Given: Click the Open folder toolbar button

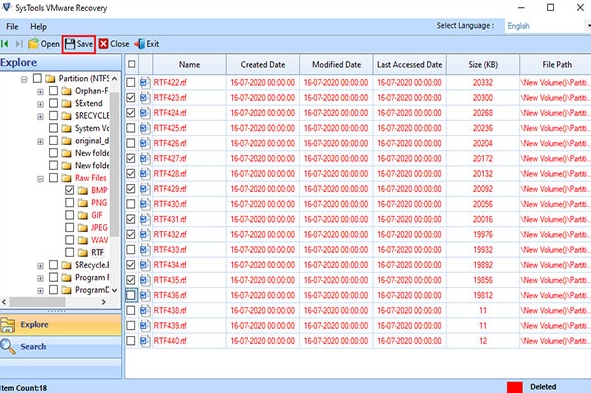Looking at the screenshot, I should pyautogui.click(x=44, y=44).
